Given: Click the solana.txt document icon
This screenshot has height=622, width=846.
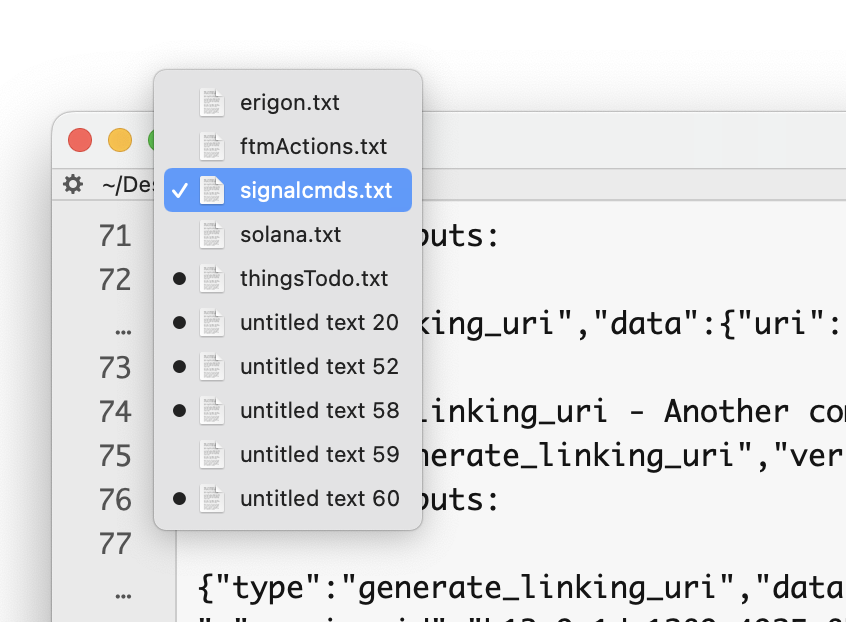Looking at the screenshot, I should click(212, 235).
